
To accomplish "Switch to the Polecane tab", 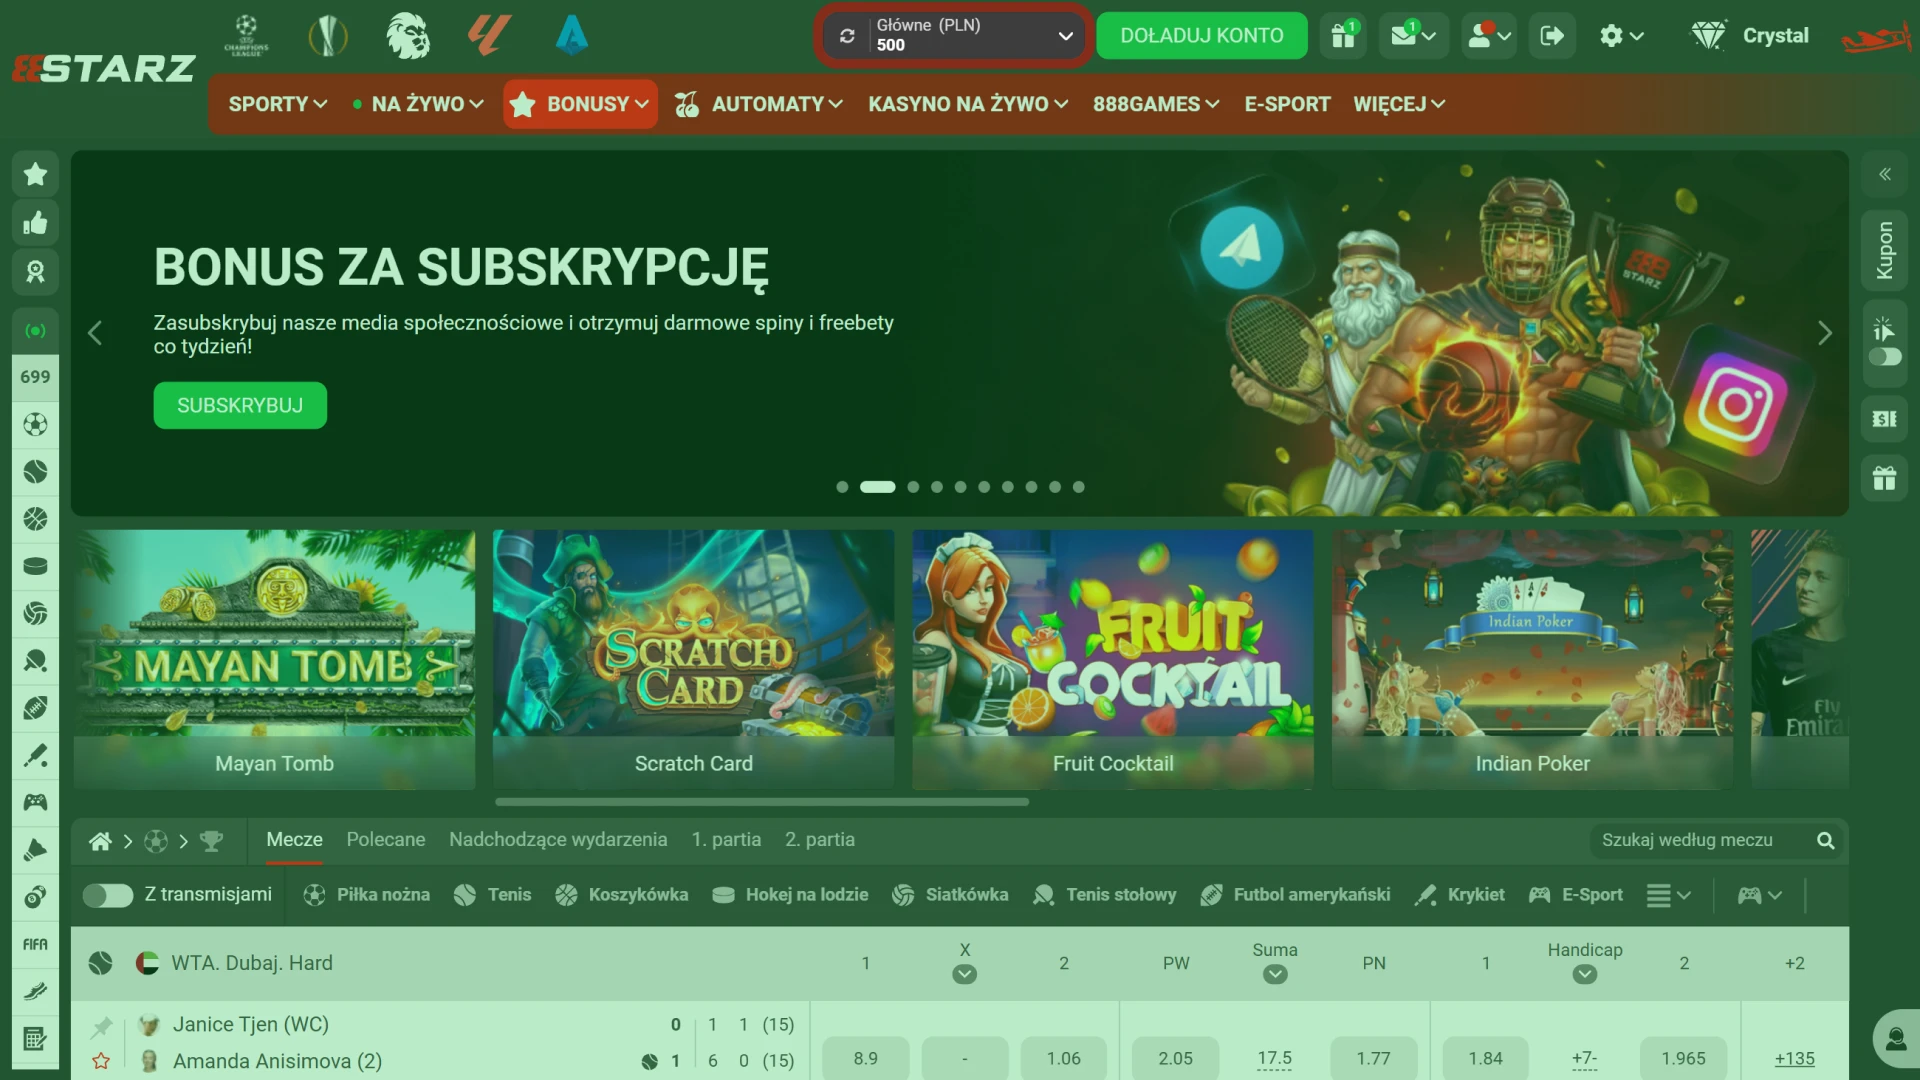I will (385, 840).
